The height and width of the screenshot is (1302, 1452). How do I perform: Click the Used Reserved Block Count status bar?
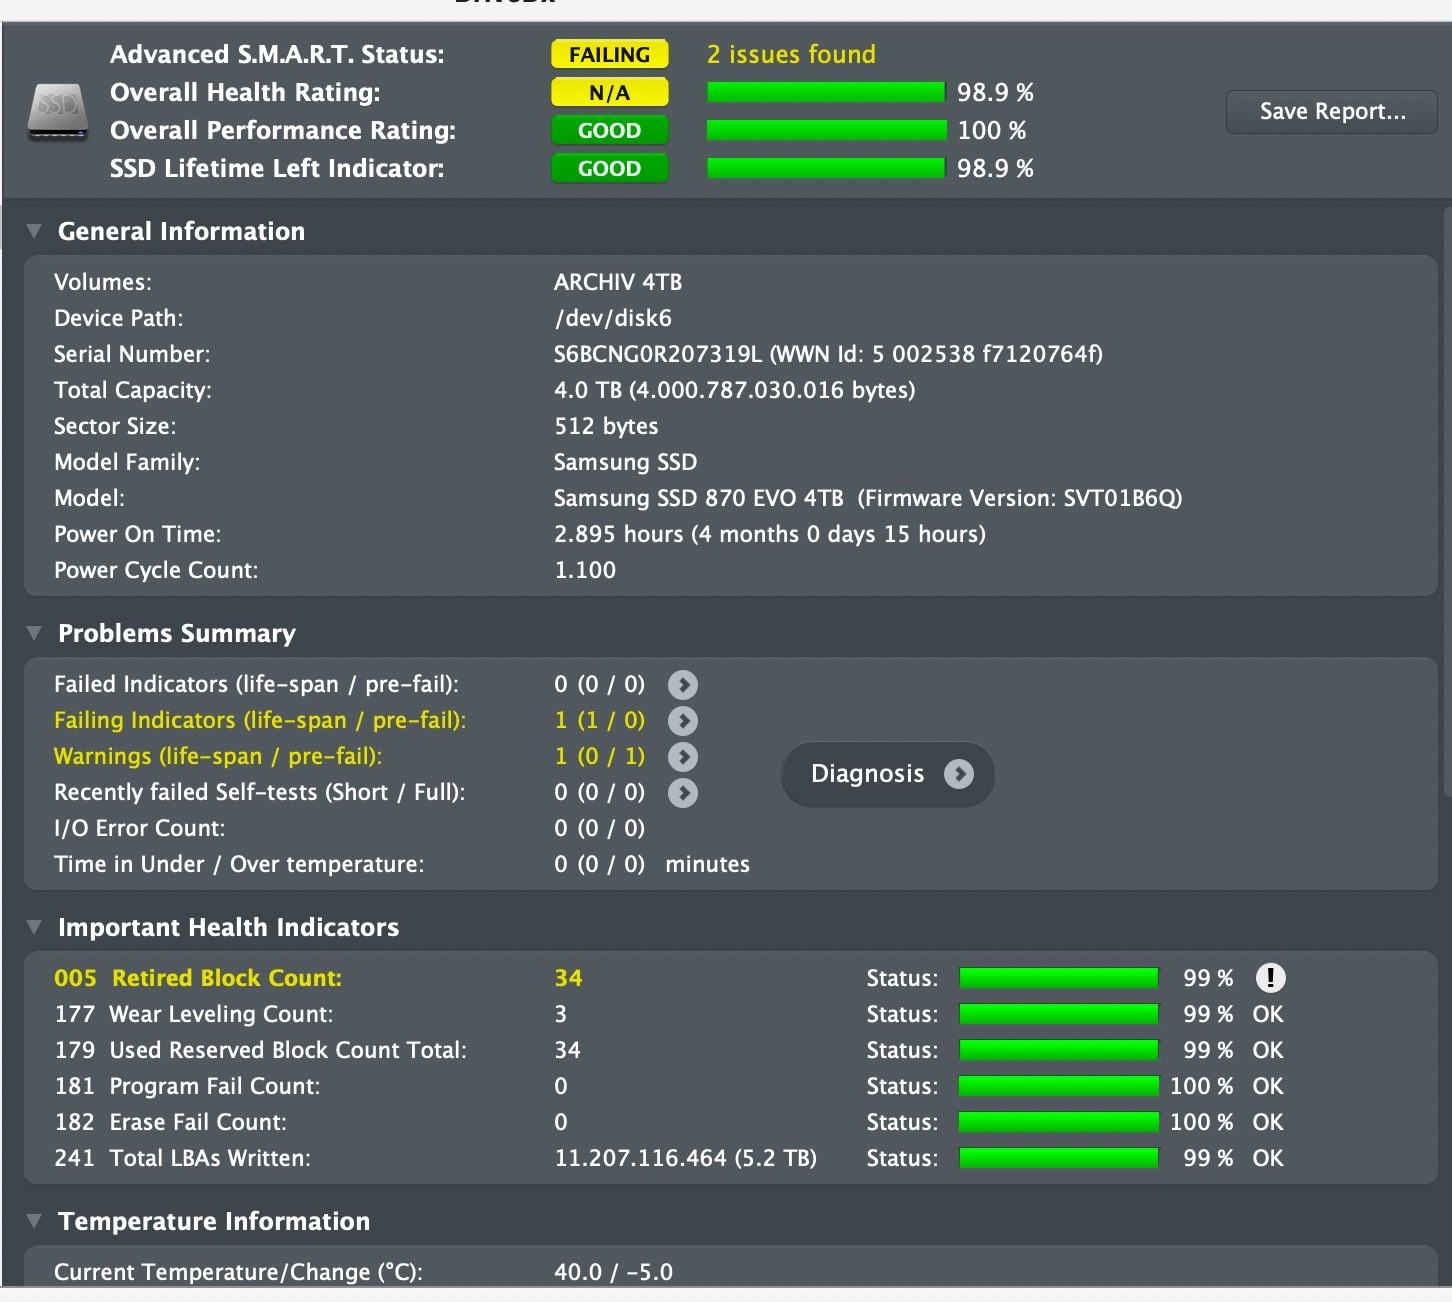(x=1059, y=1050)
